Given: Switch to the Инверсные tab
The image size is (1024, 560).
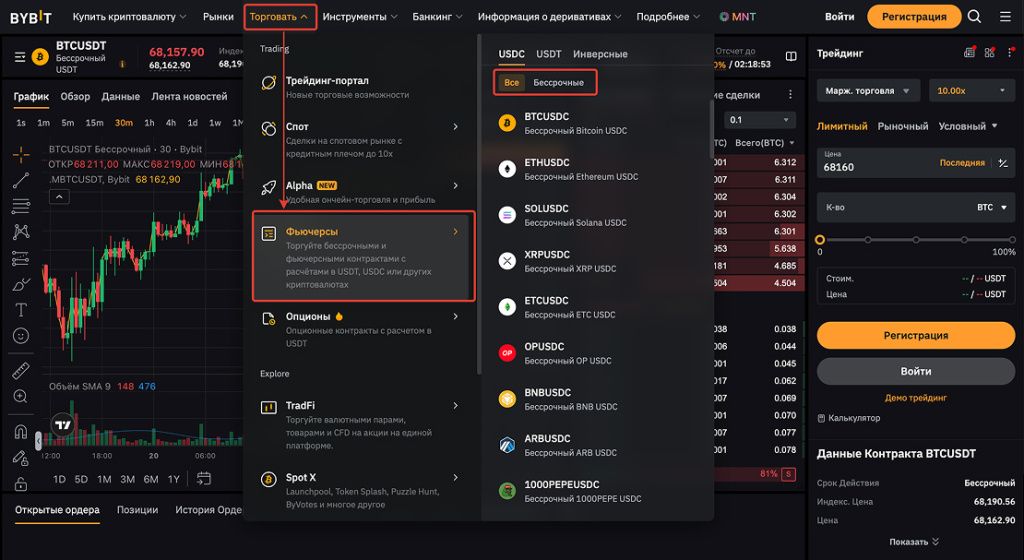Looking at the screenshot, I should (600, 54).
